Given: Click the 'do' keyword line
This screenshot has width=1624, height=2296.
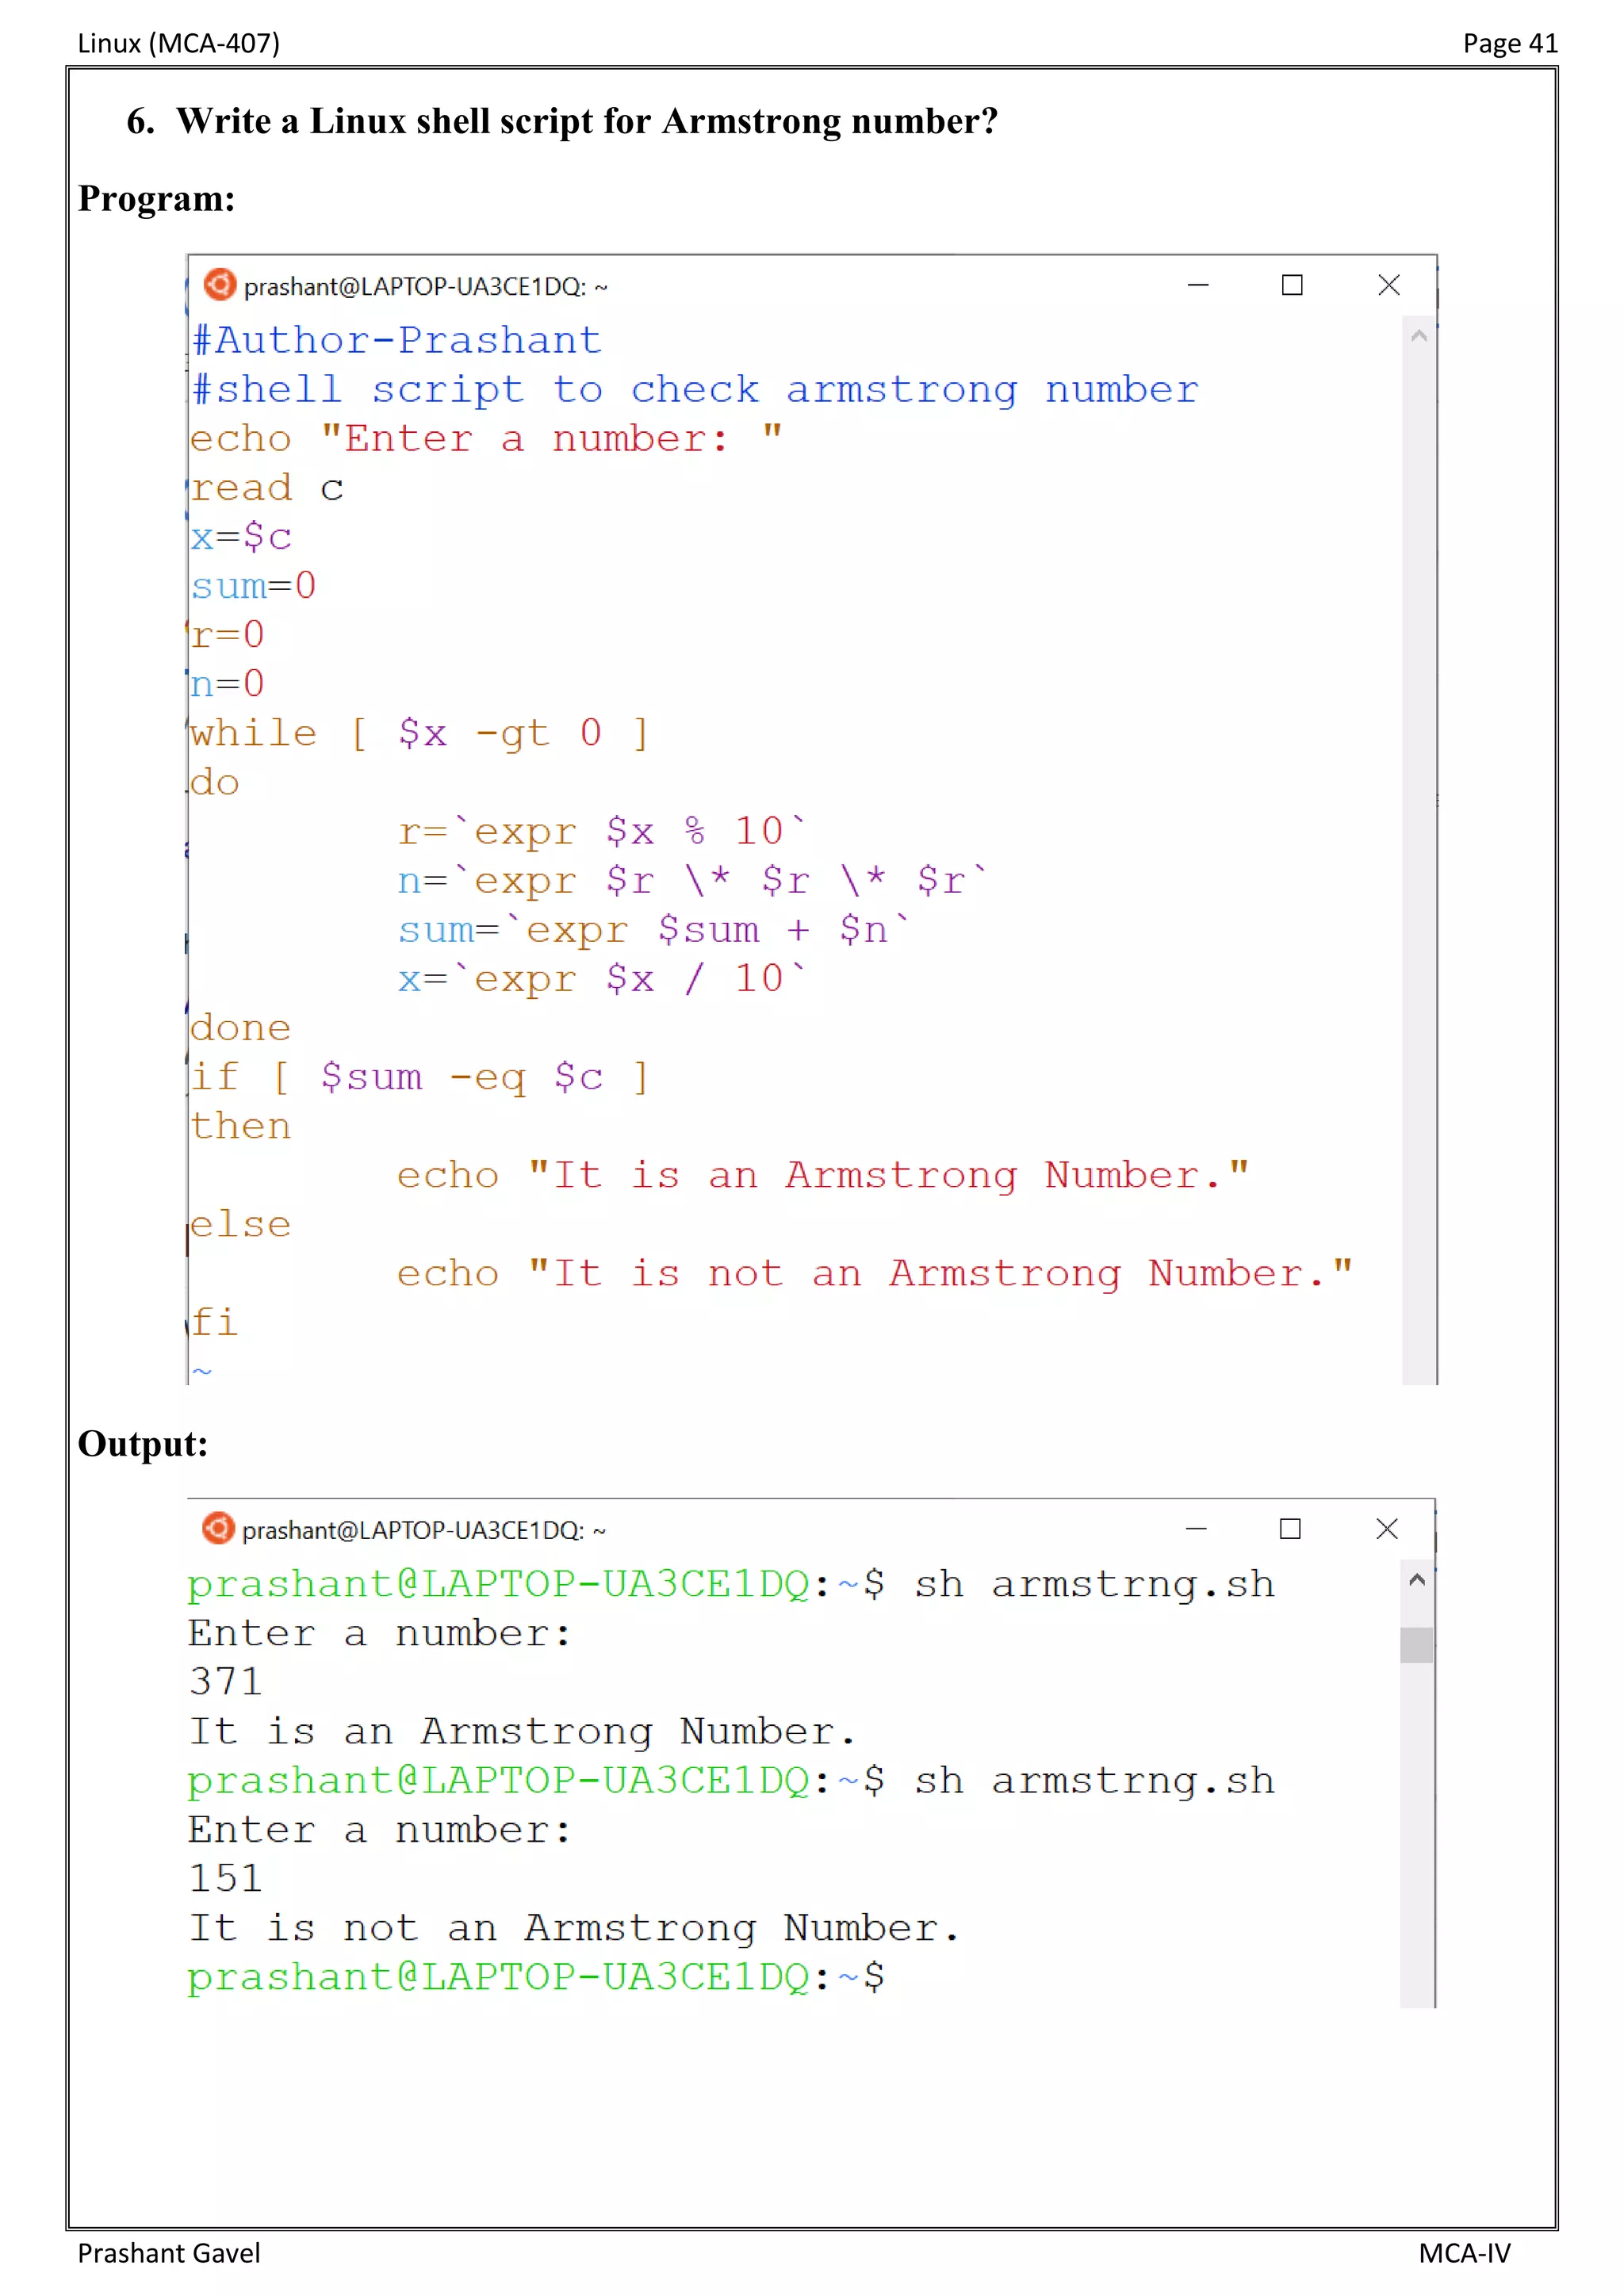Looking at the screenshot, I should [215, 781].
